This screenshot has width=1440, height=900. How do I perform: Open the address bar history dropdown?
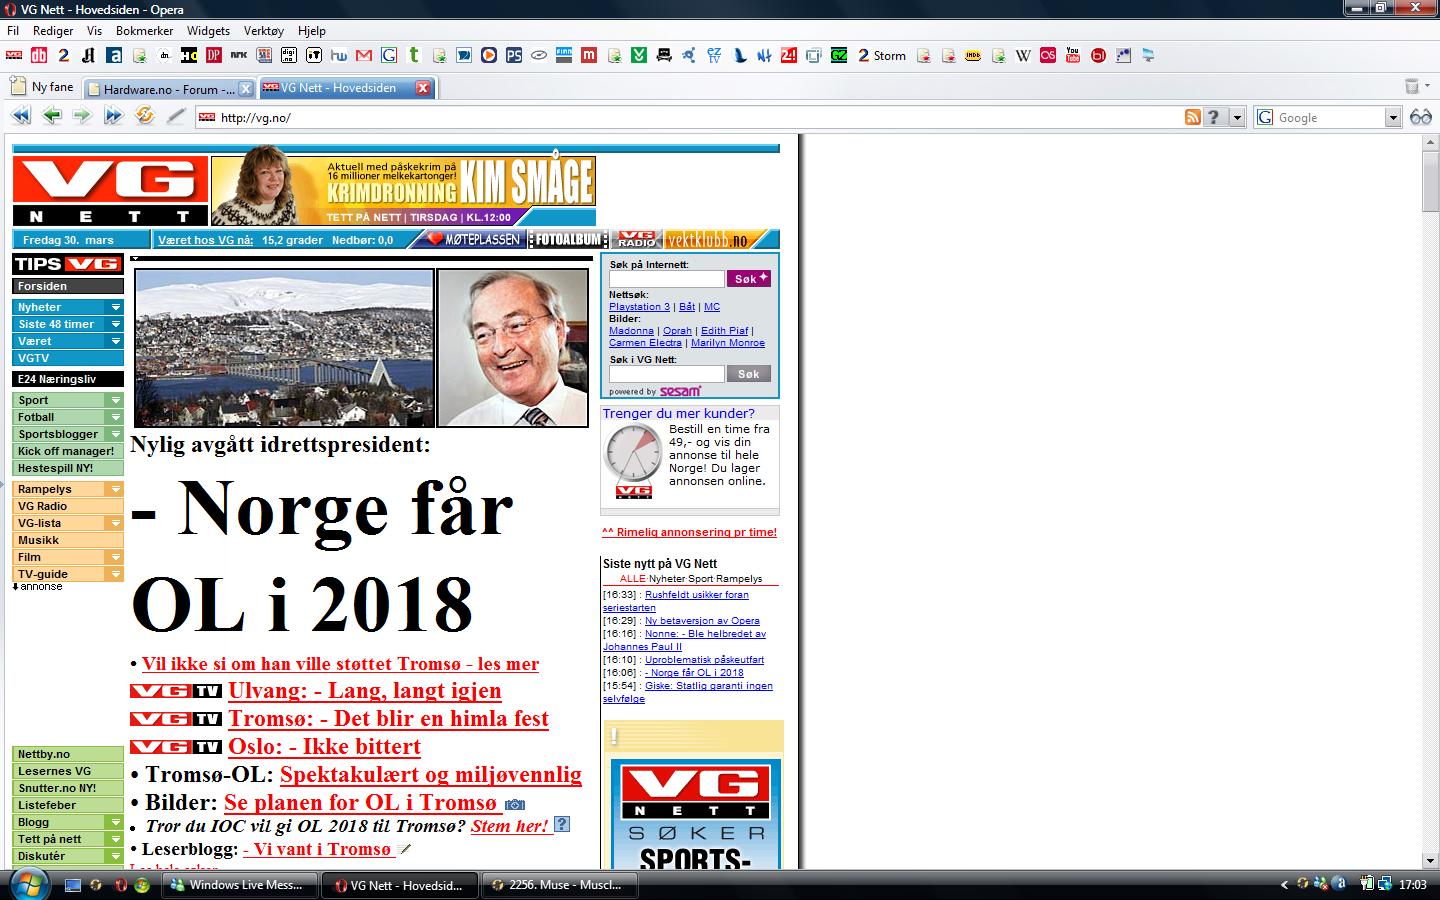1237,117
